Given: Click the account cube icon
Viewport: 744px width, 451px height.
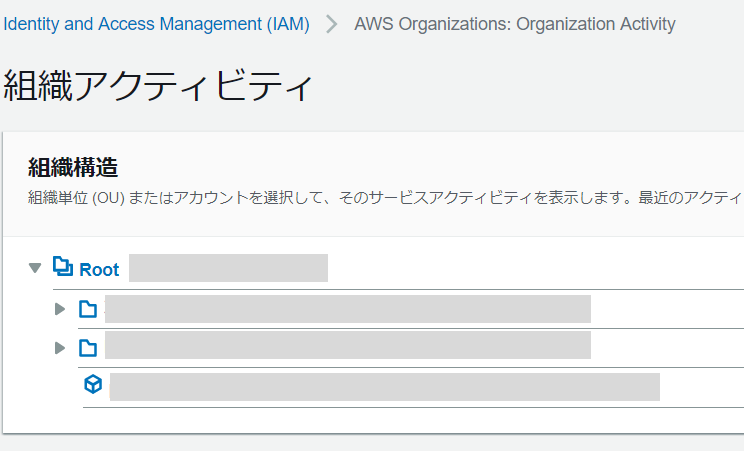Looking at the screenshot, I should (x=93, y=385).
